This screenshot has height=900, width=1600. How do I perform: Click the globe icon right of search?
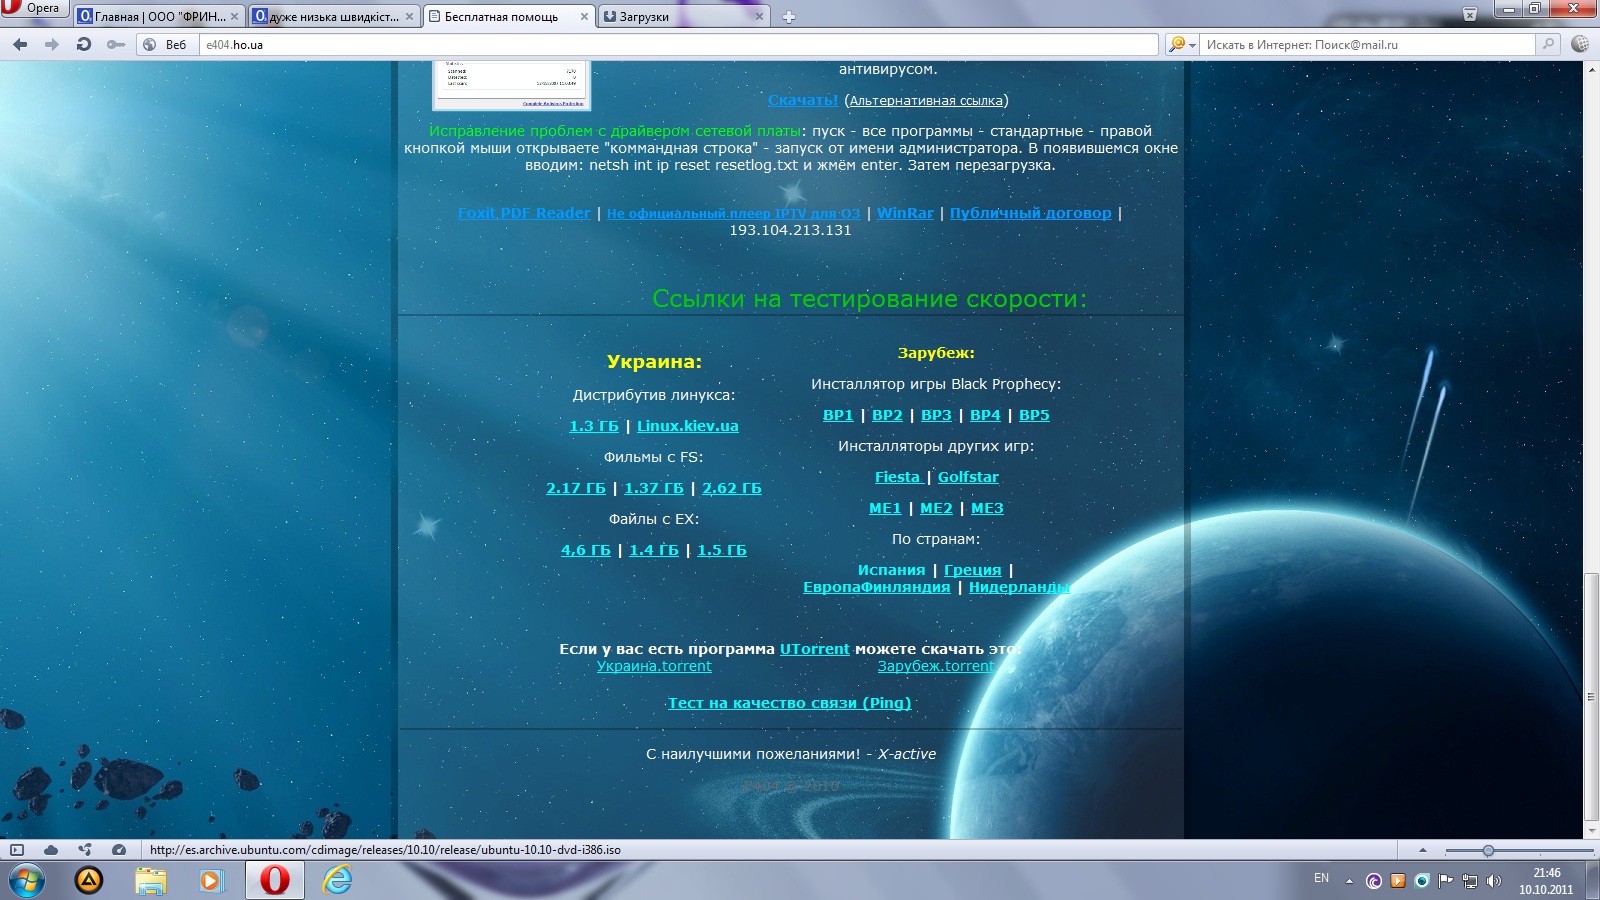click(x=1581, y=44)
